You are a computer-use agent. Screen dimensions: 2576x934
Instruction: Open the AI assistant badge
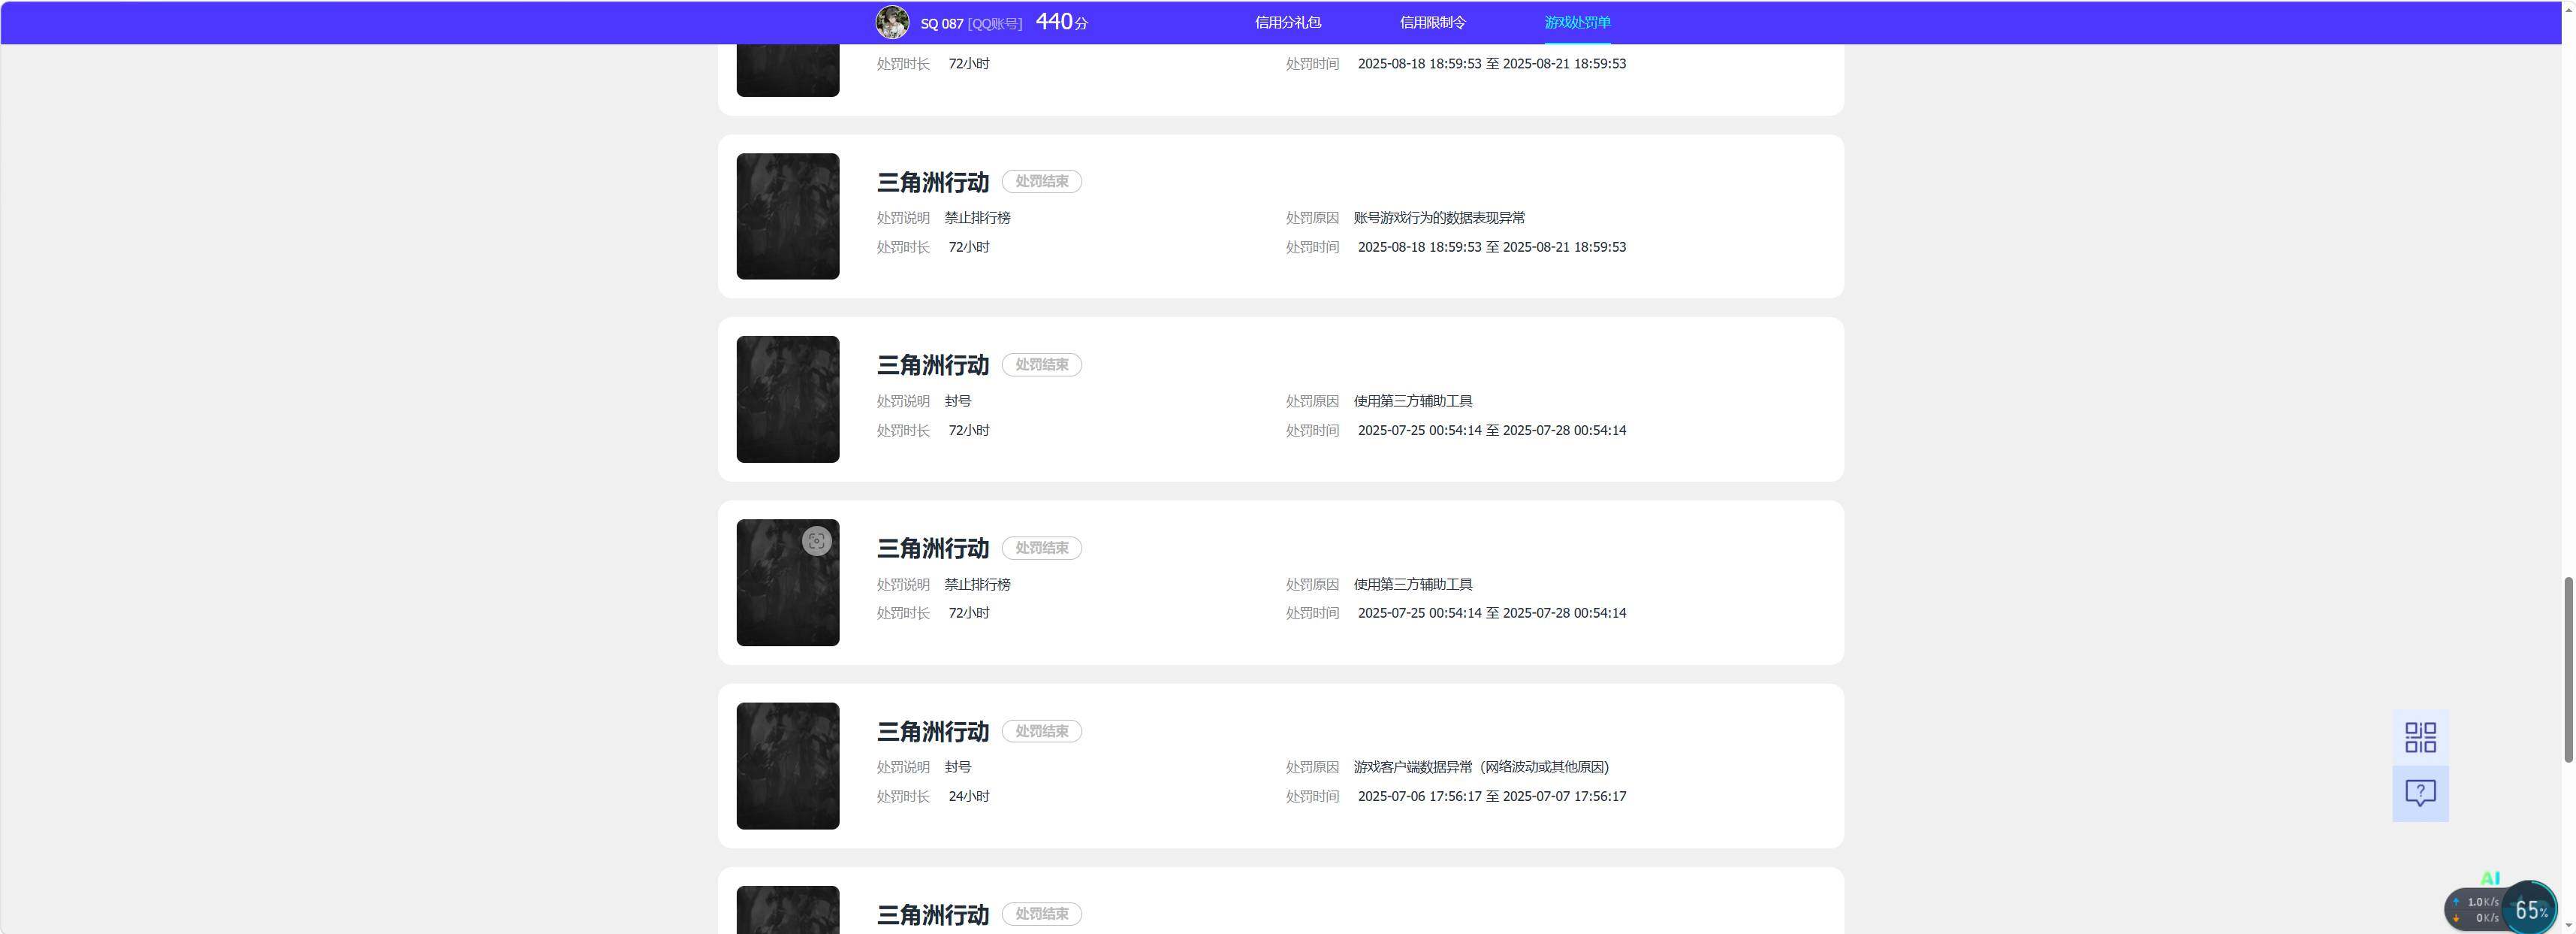pos(2490,878)
